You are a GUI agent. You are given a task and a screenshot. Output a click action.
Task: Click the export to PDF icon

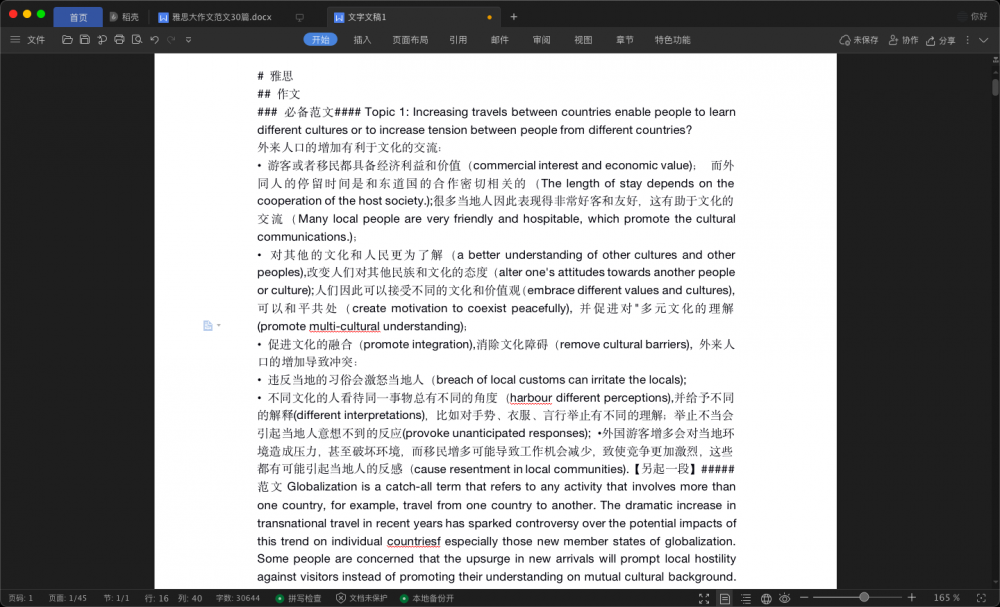[102, 40]
